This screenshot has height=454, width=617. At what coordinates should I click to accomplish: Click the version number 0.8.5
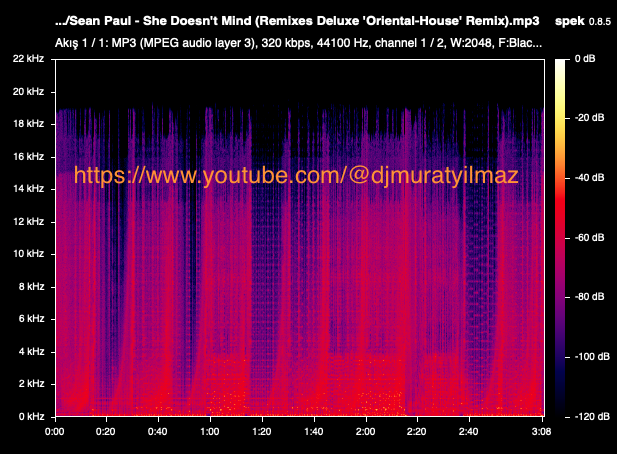point(600,22)
